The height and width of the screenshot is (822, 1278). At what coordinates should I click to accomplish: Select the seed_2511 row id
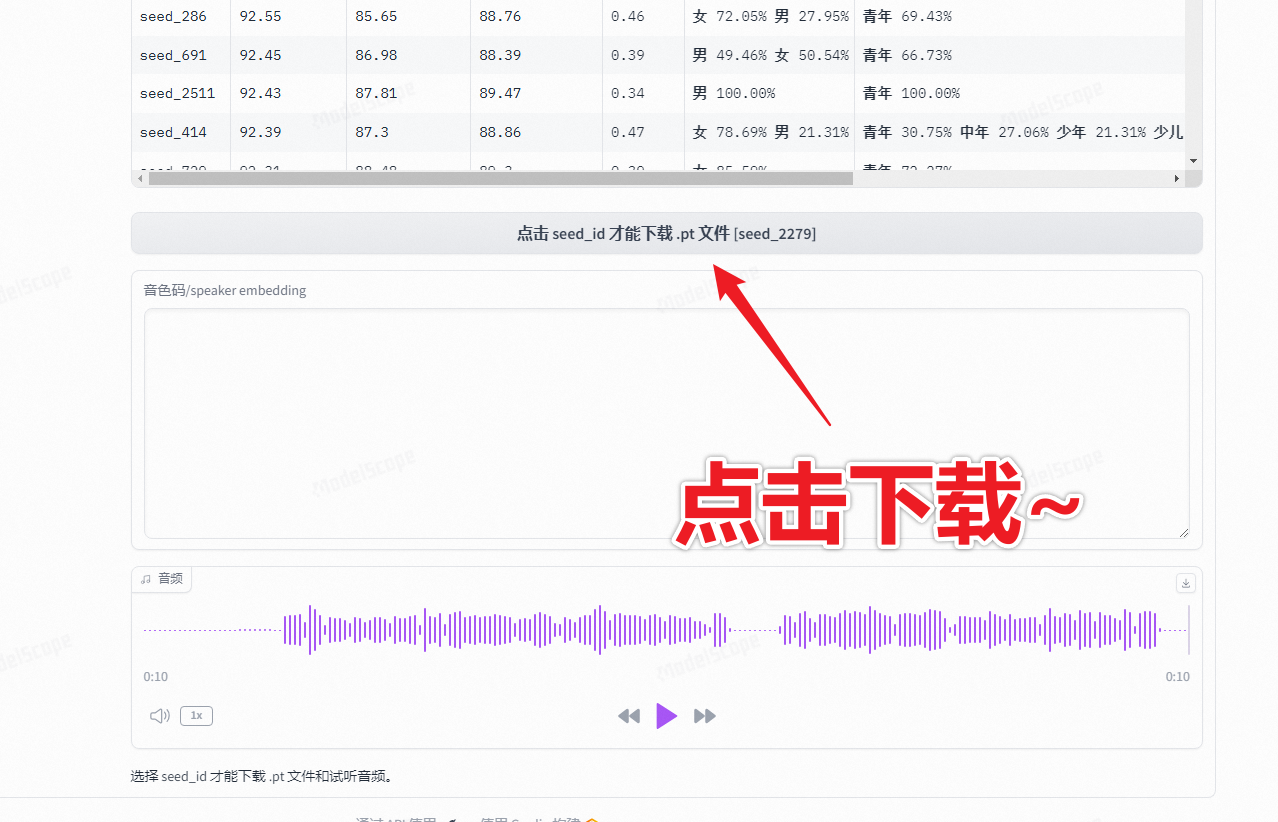[177, 93]
